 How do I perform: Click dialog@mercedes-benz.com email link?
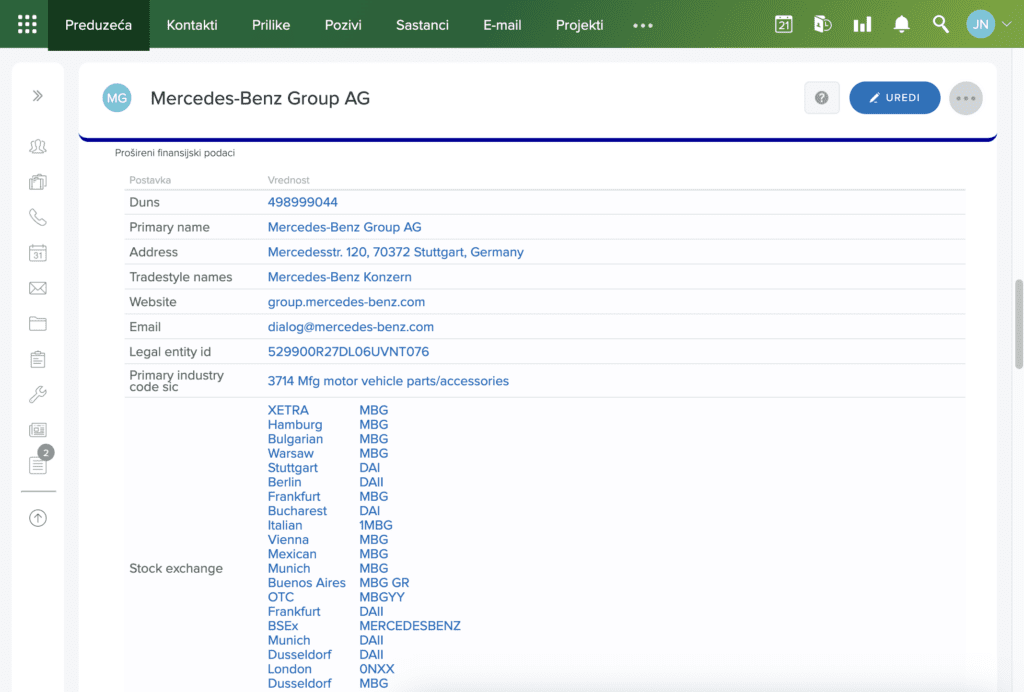[351, 326]
